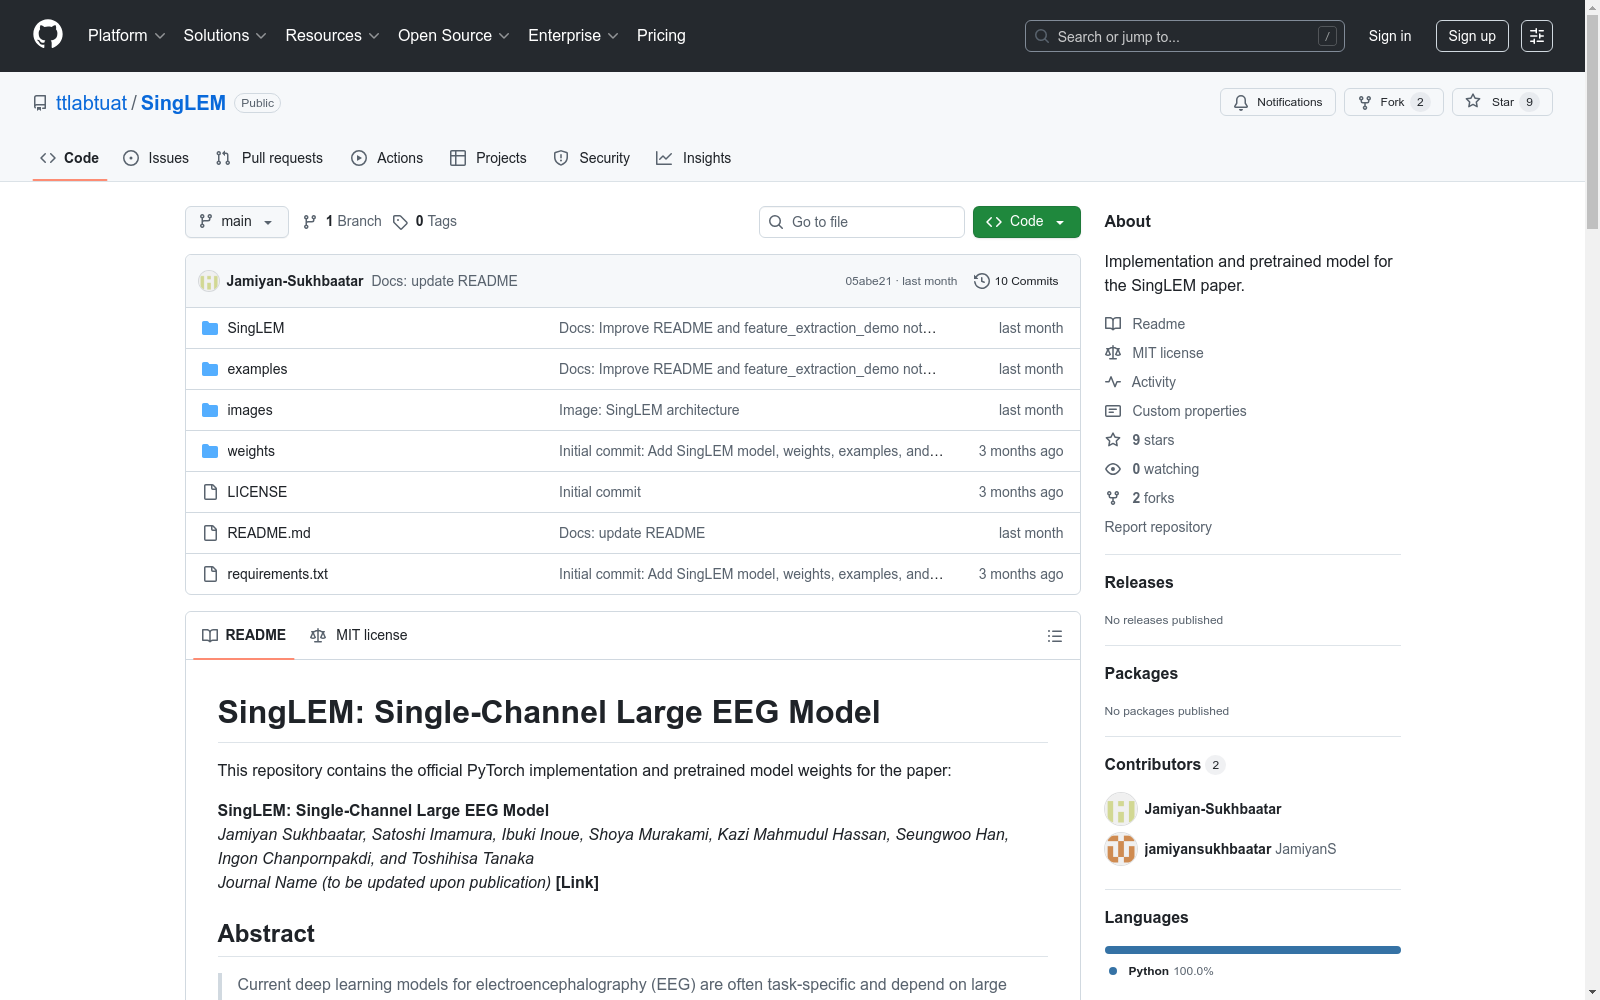Viewport: 1600px width, 1000px height.
Task: Expand the Resources menu
Action: [332, 36]
